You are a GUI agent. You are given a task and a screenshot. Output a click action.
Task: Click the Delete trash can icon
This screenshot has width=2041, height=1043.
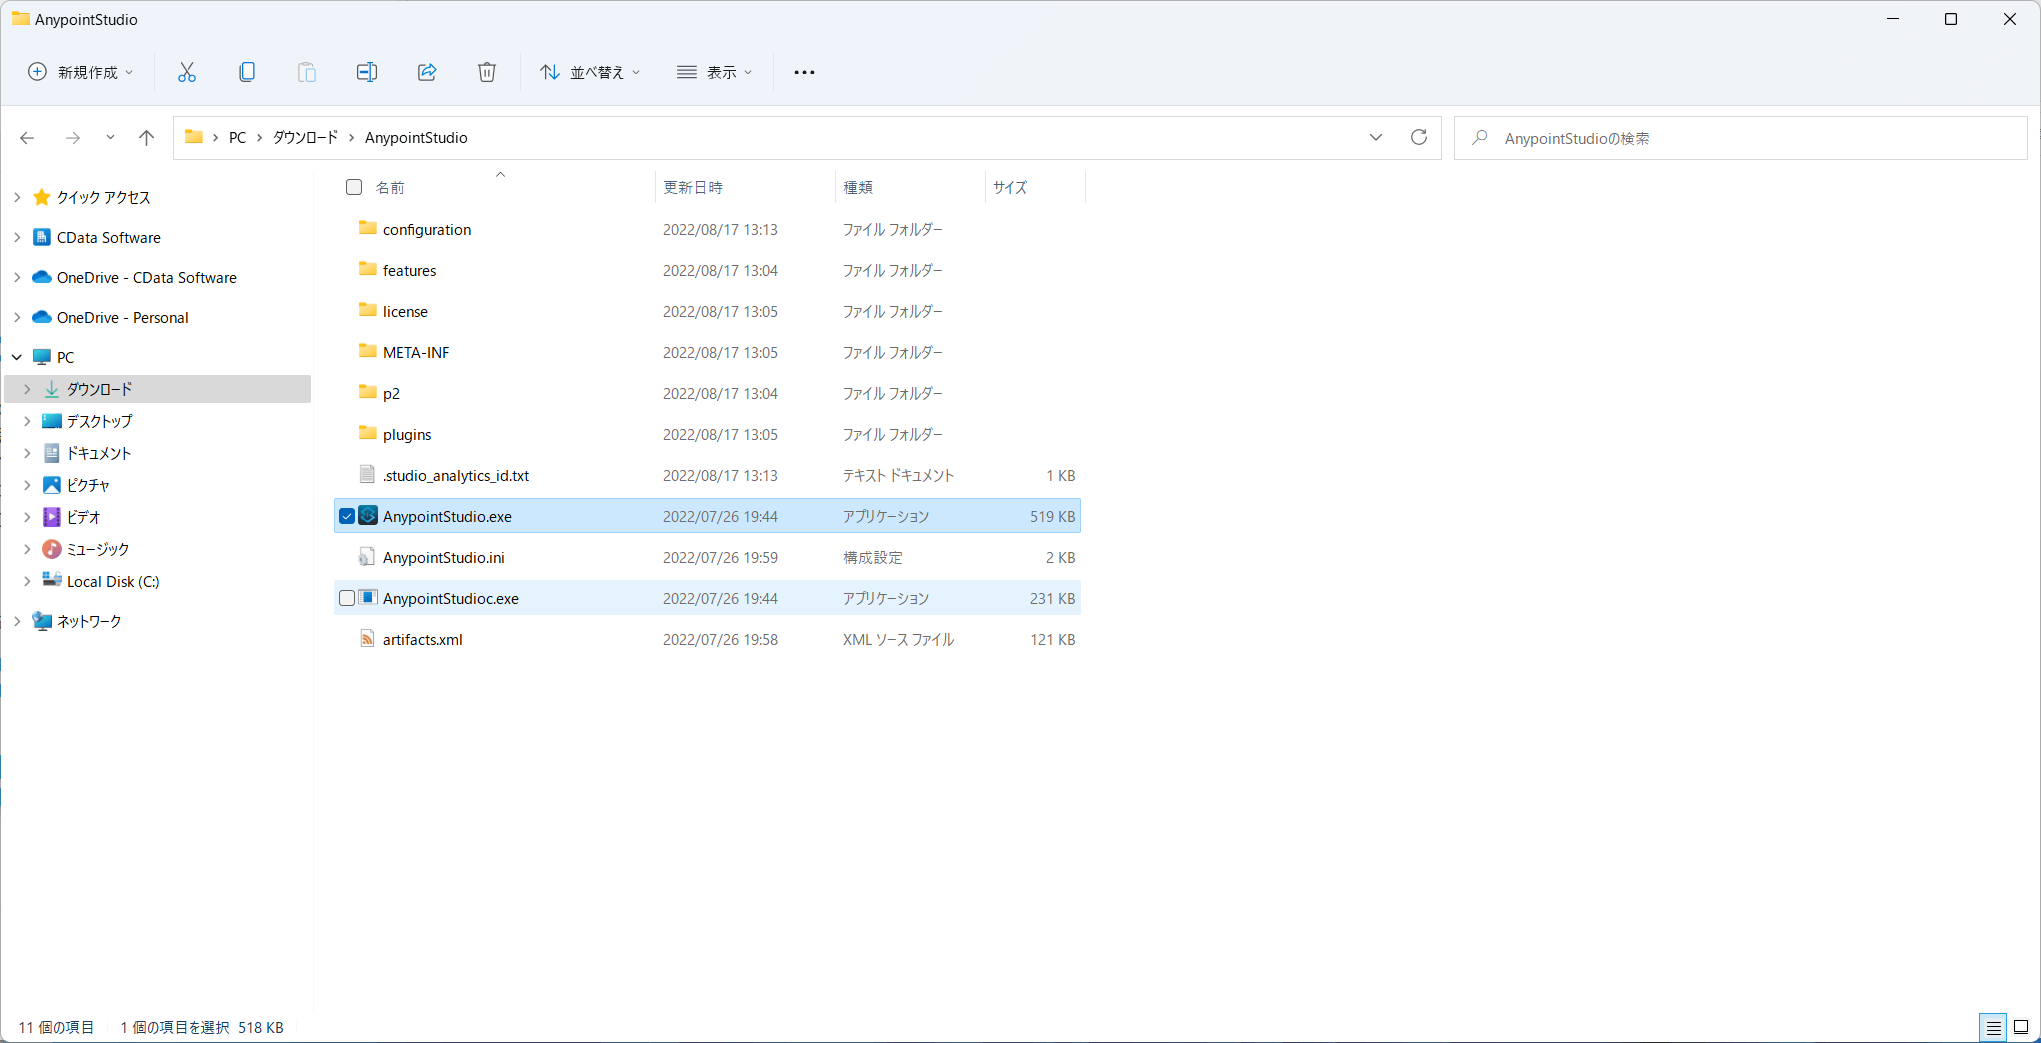click(487, 72)
